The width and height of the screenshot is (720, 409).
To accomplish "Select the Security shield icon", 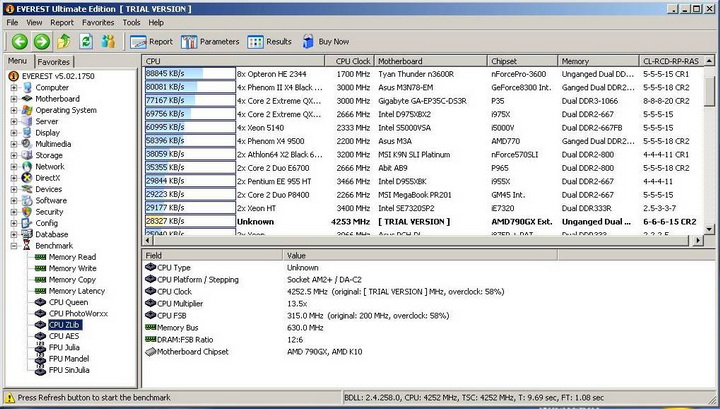I will click(x=27, y=212).
